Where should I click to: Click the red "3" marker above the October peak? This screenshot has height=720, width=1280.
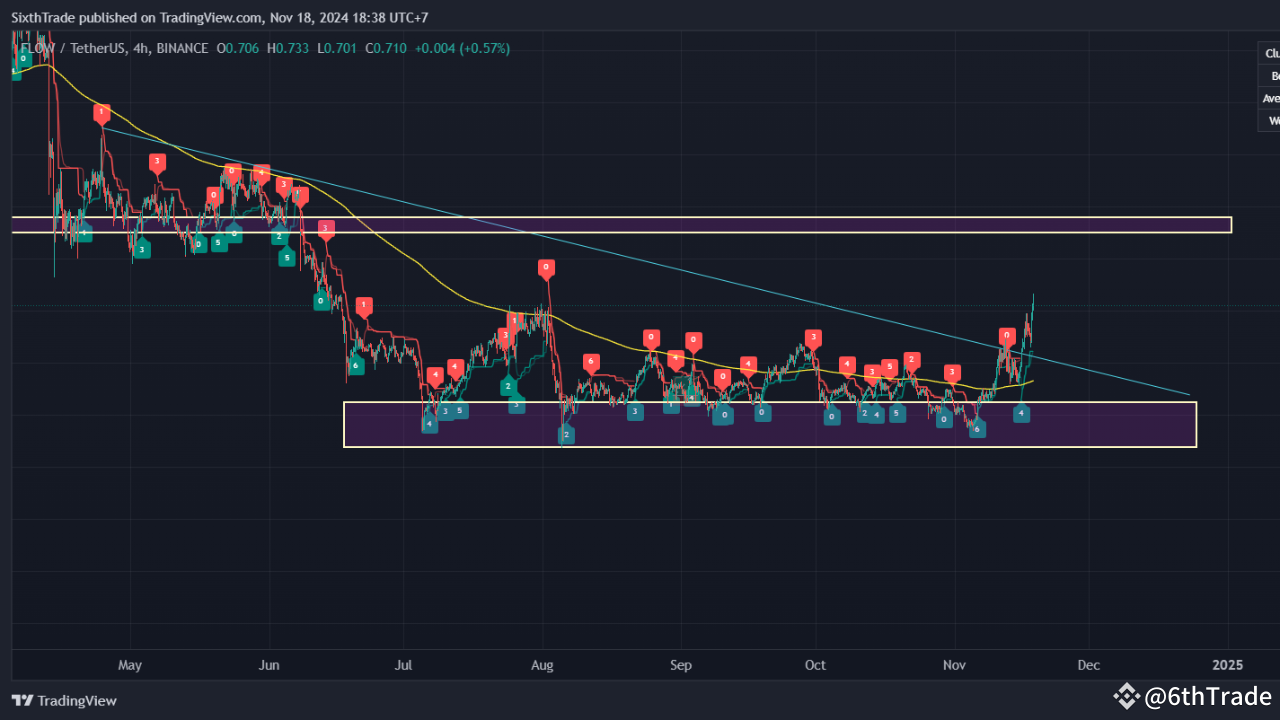[813, 339]
